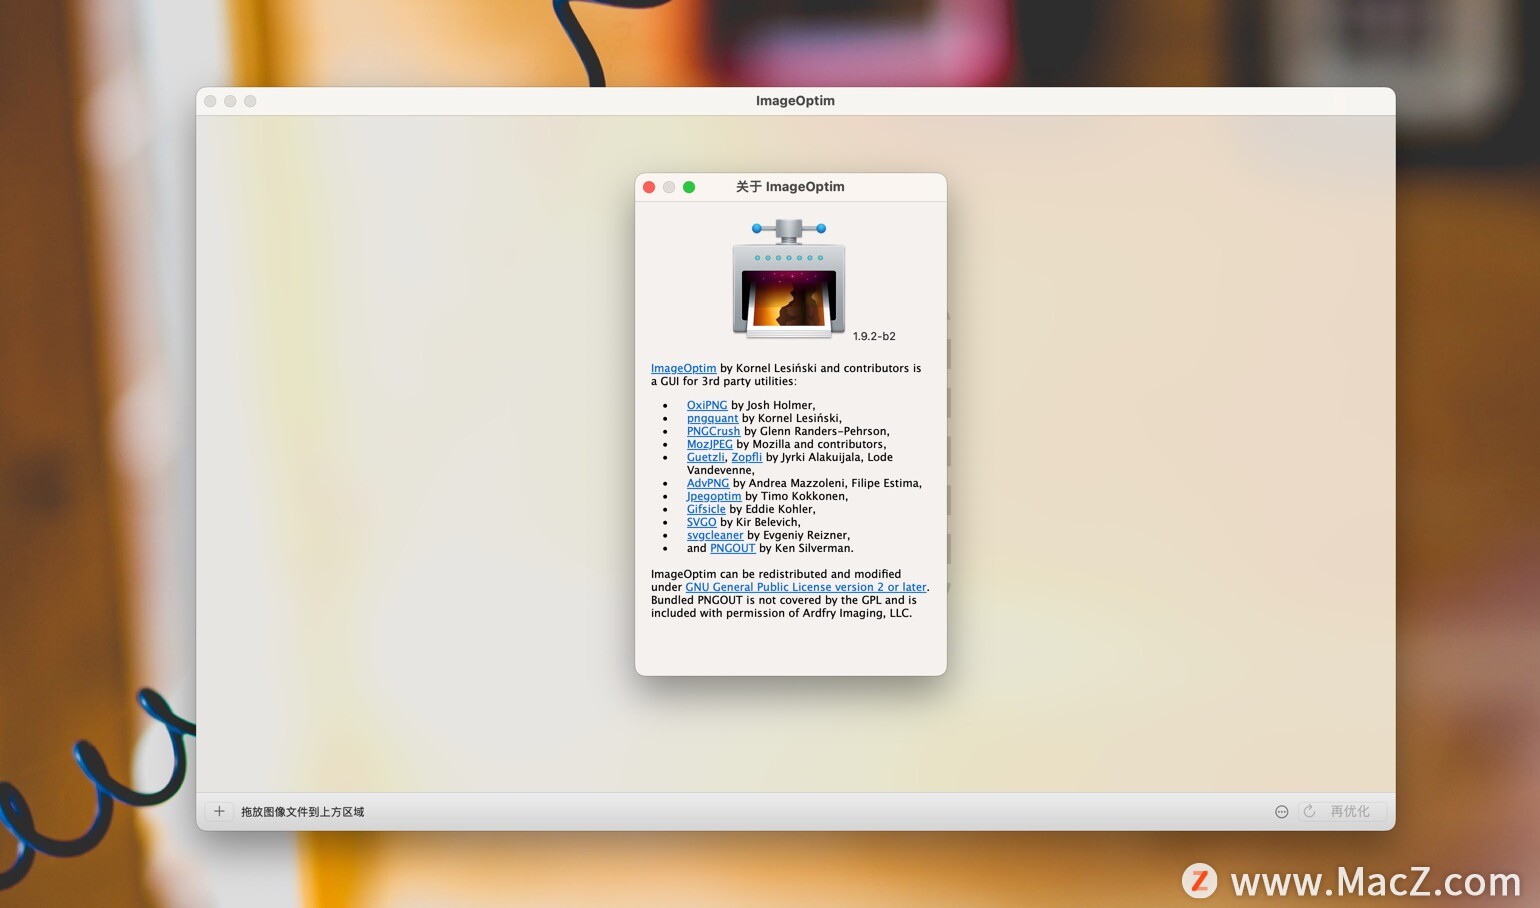
Task: Open the MozJPEG link
Action: (709, 444)
